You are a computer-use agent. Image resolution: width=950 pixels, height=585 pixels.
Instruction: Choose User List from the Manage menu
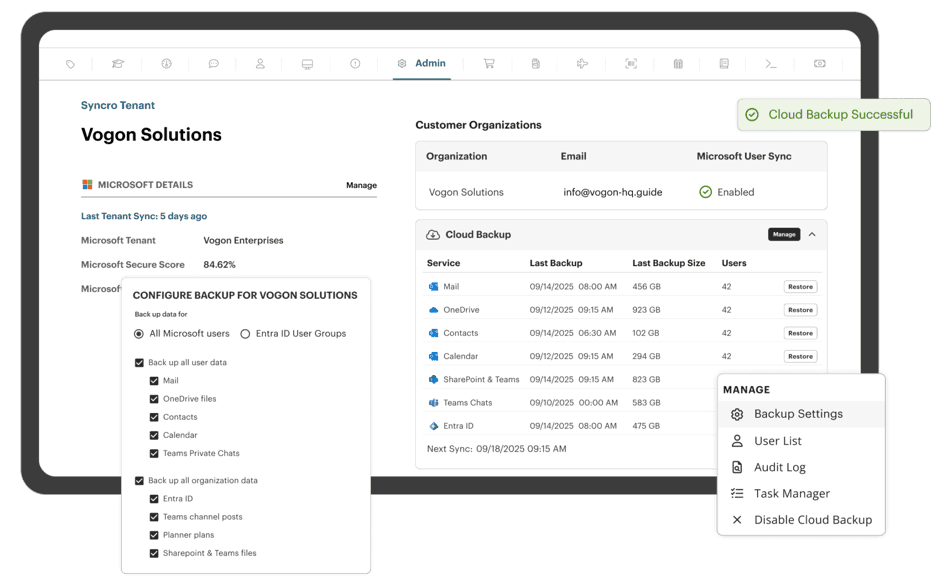801,441
